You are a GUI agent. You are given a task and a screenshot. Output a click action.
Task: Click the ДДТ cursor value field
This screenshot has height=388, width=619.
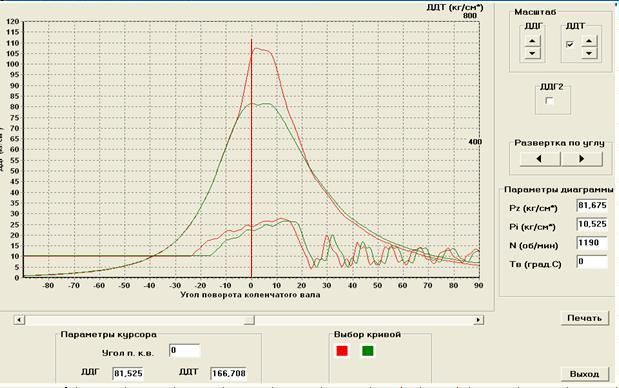229,373
